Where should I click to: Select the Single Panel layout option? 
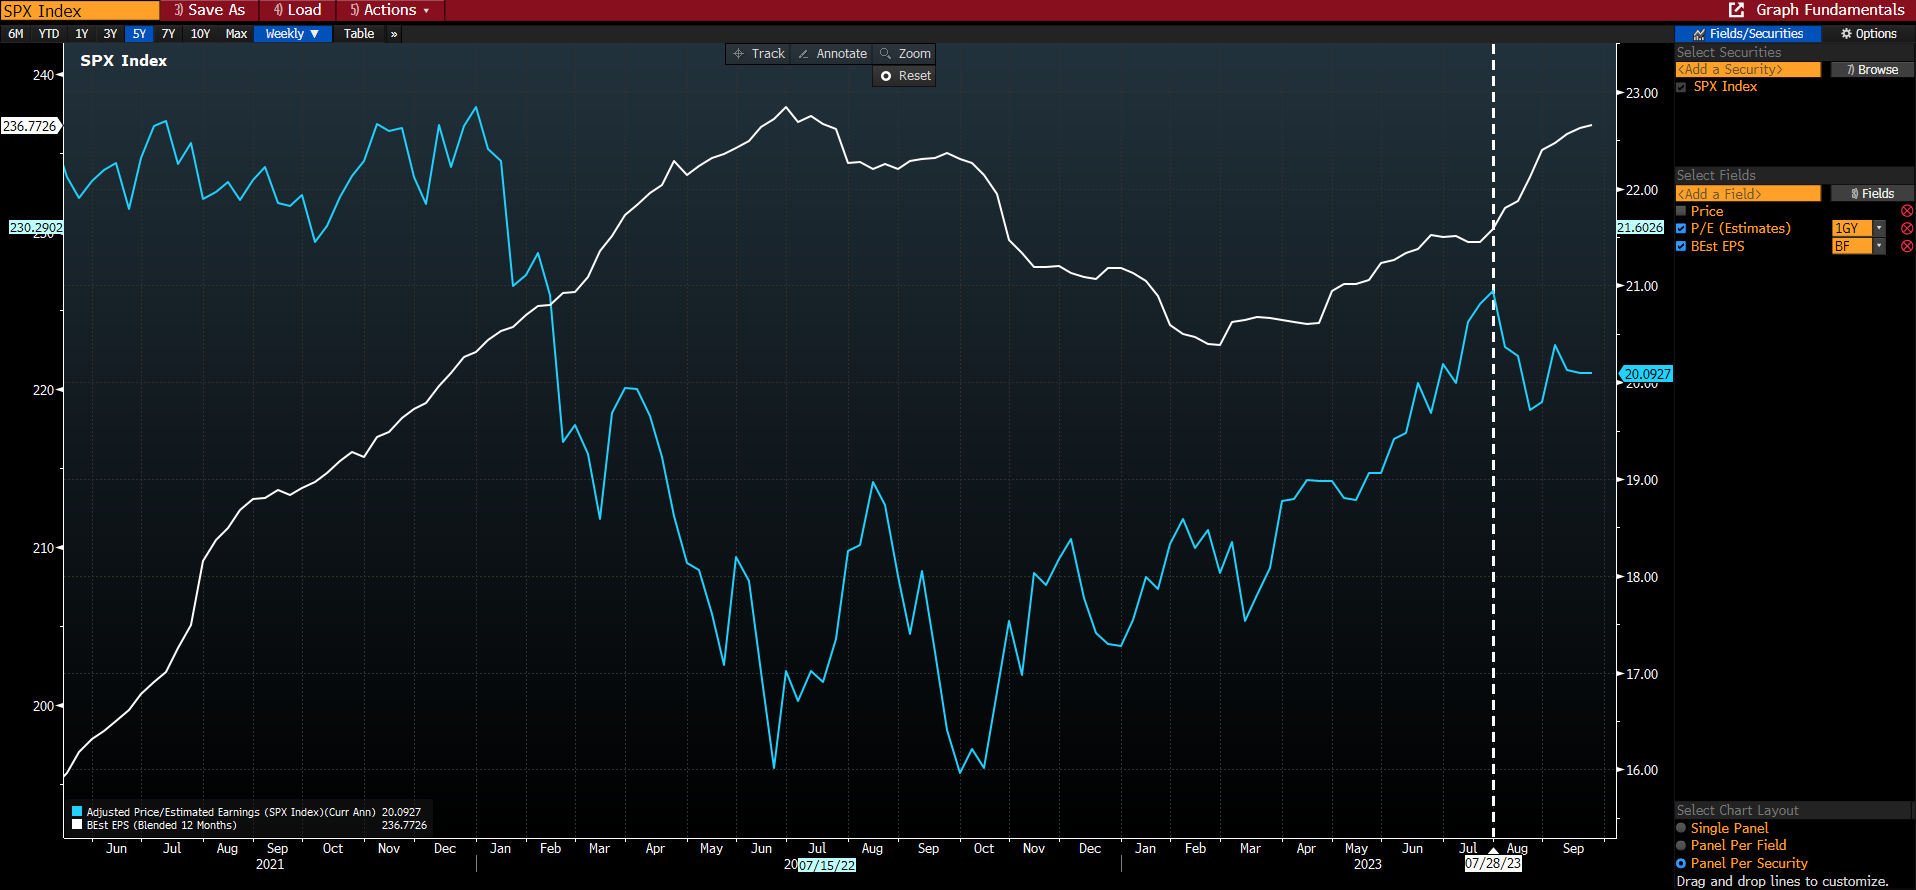[1681, 828]
